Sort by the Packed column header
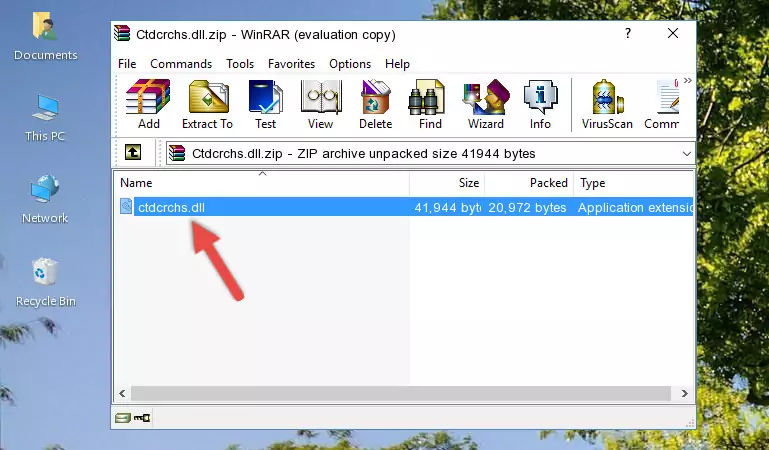The height and width of the screenshot is (450, 769). (x=529, y=183)
